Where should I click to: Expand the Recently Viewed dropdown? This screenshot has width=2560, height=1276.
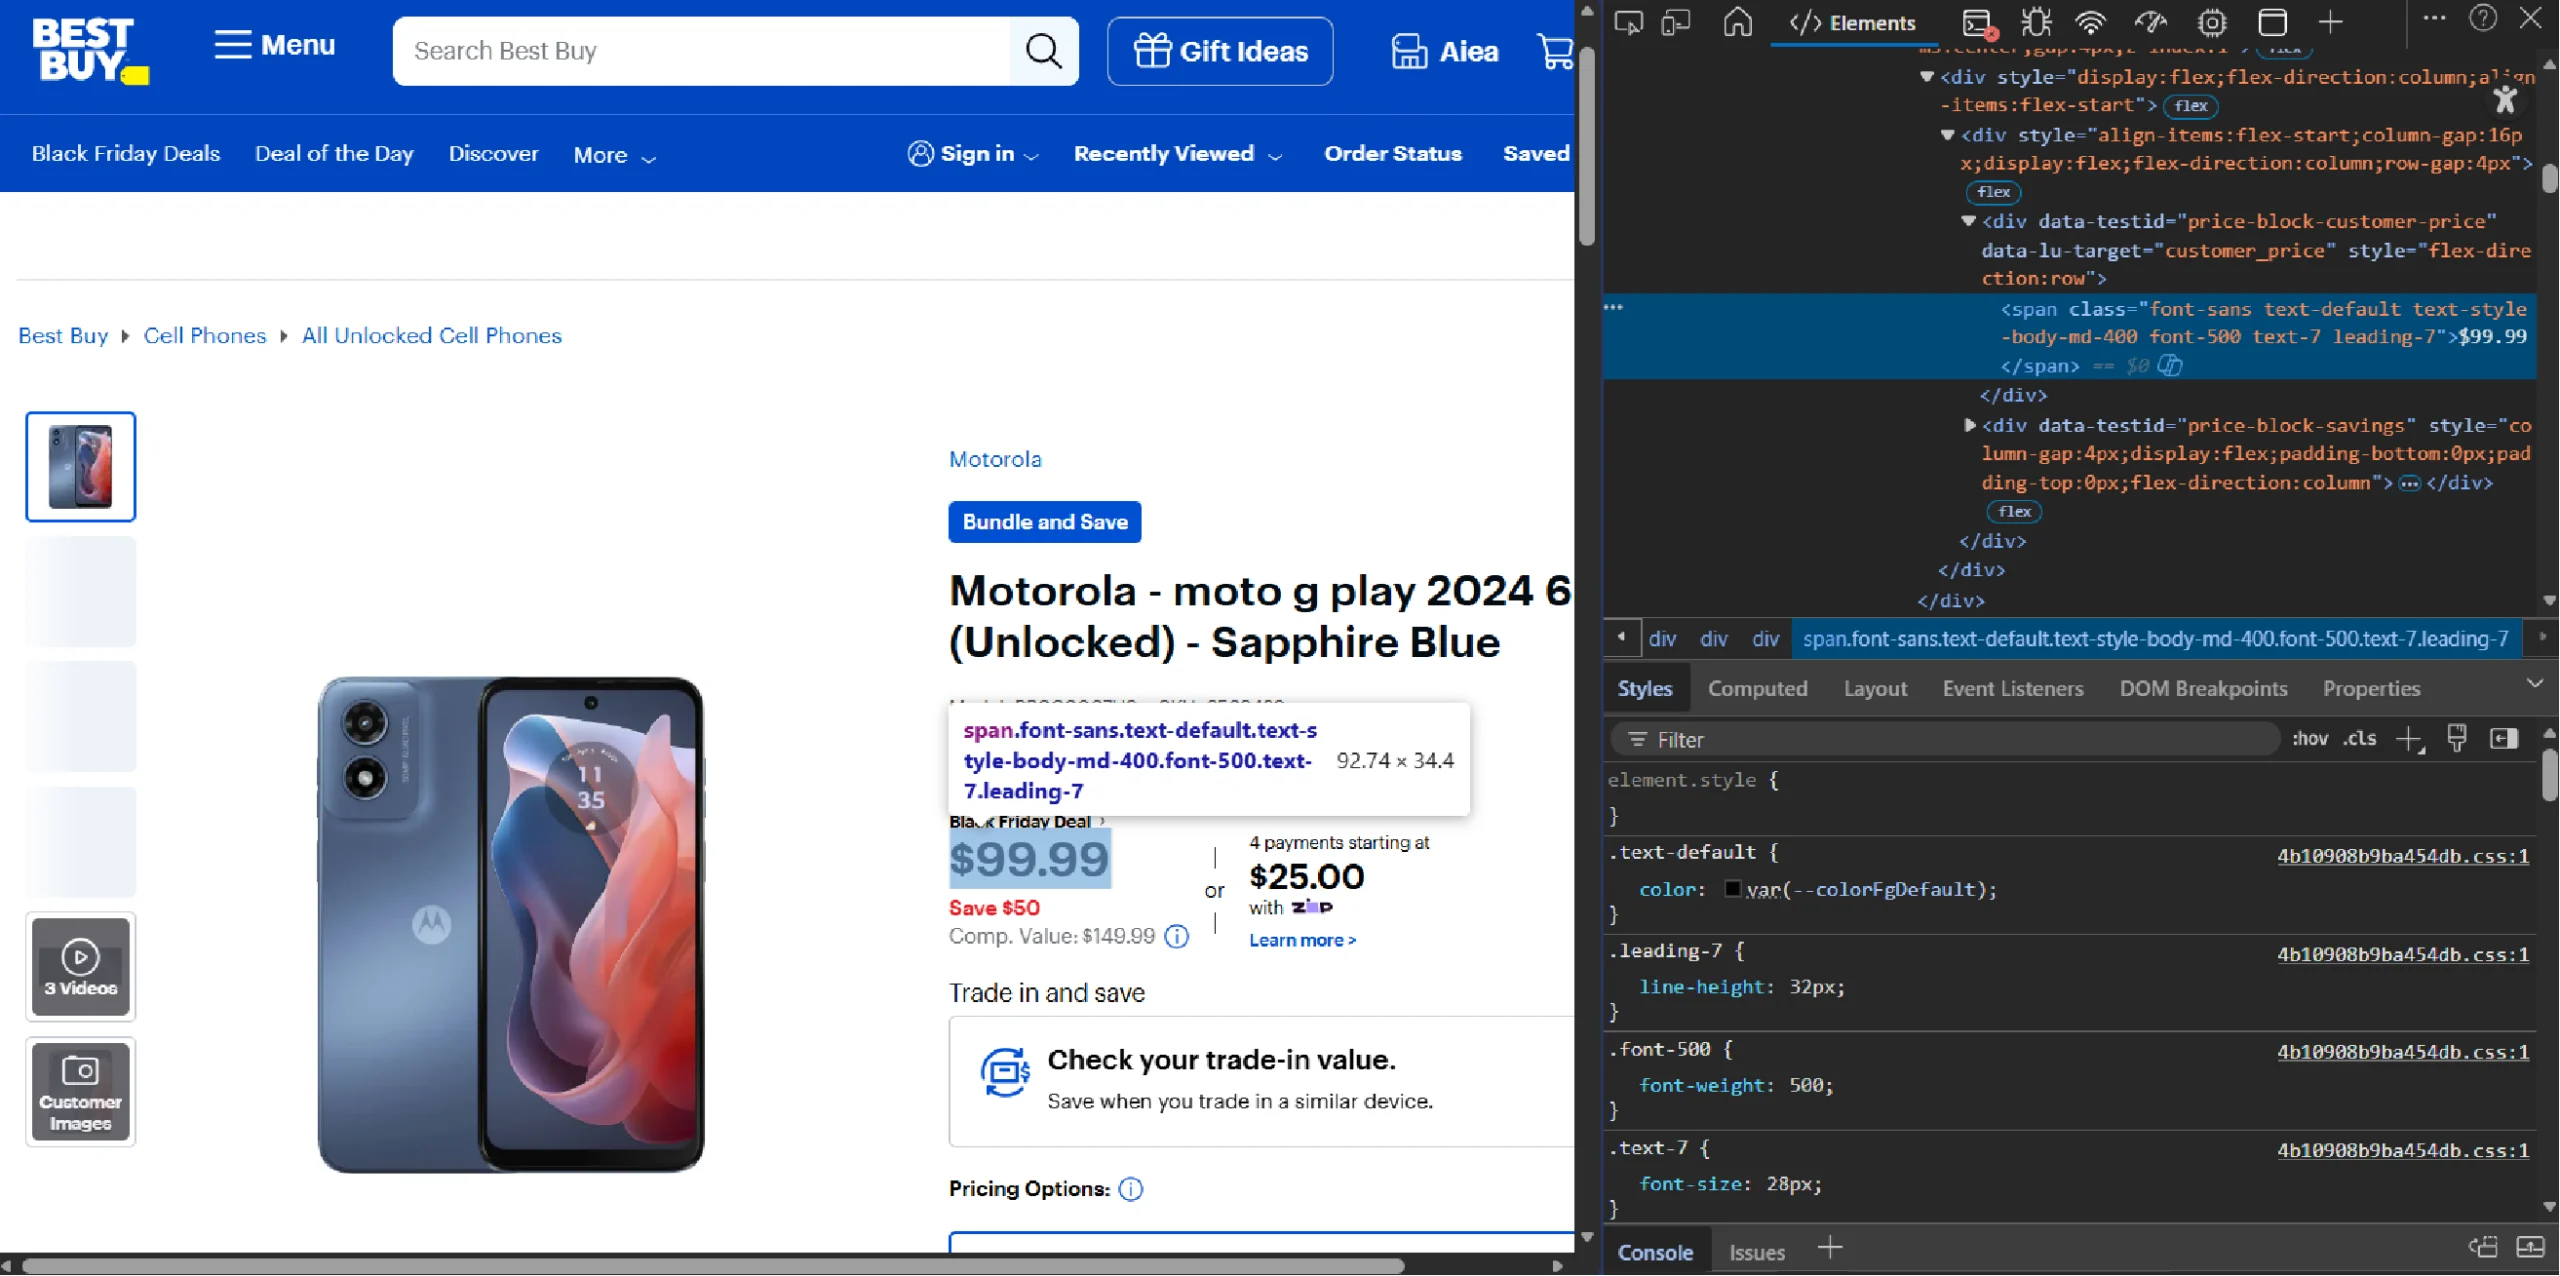tap(1177, 154)
